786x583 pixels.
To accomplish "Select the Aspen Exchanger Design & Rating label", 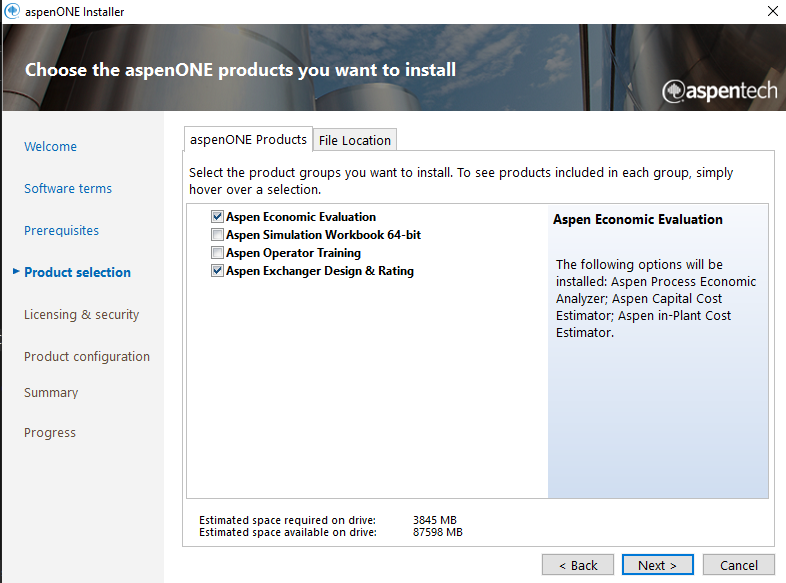I will point(319,271).
